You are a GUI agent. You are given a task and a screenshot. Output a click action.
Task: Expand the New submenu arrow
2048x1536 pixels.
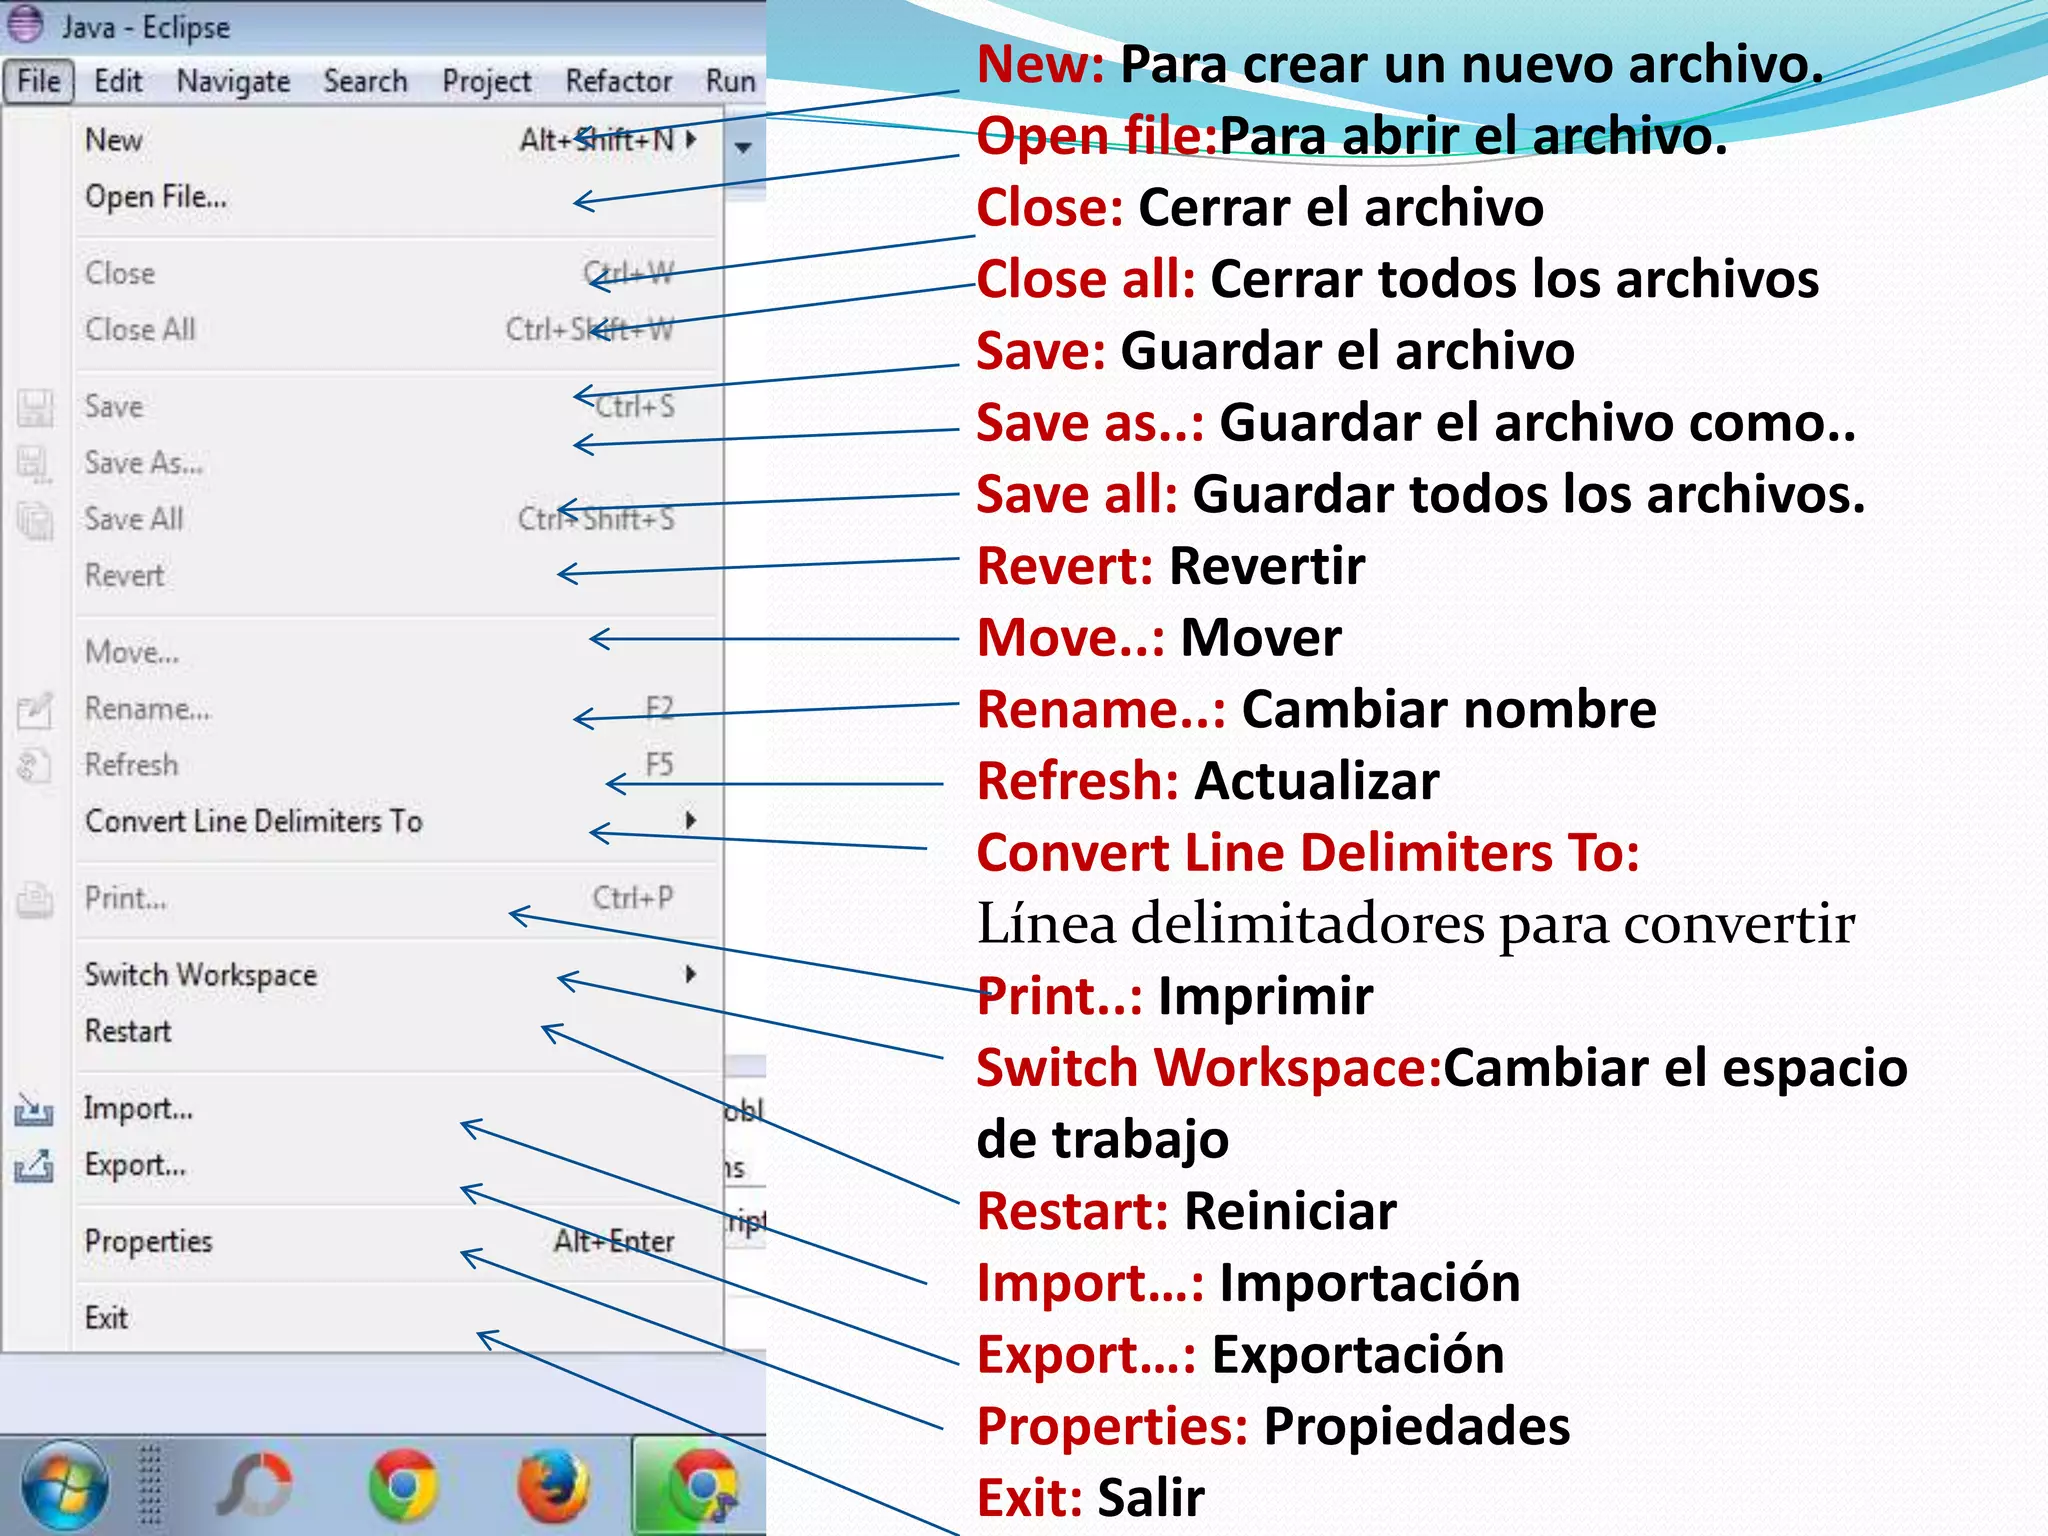pos(691,140)
